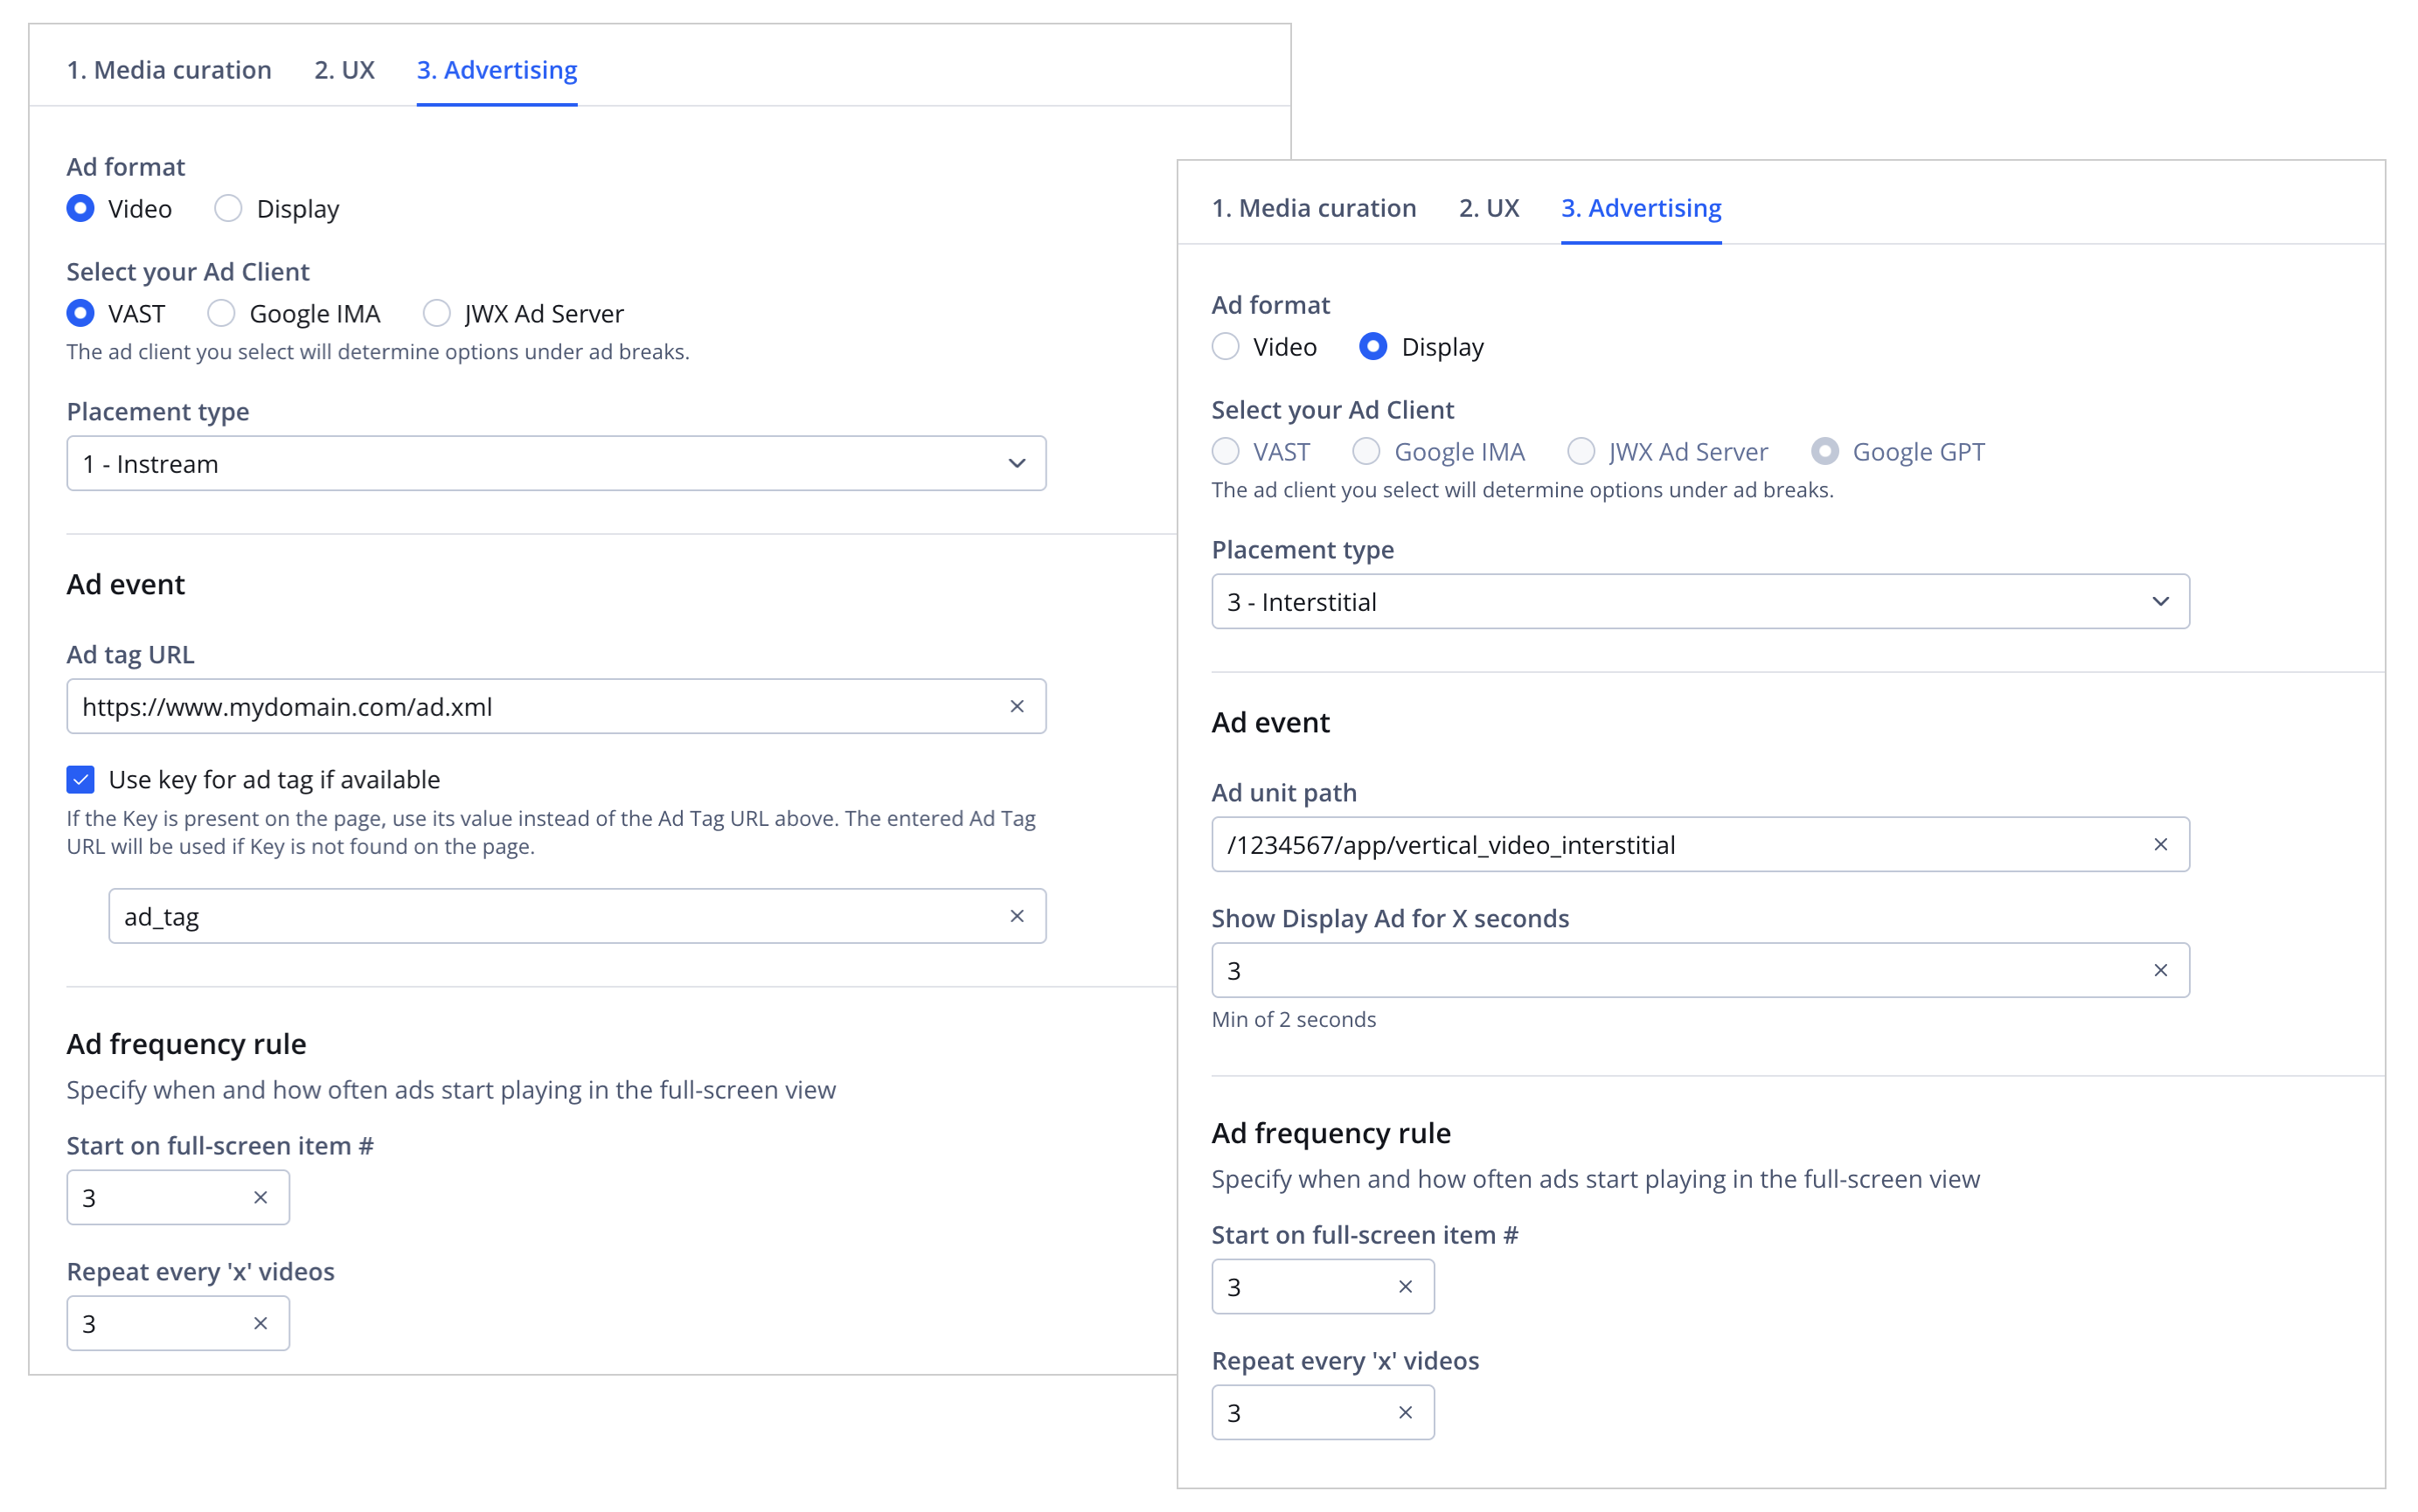The image size is (2418, 1512).
Task: Clear left panel Repeat every 'x' videos value
Action: tap(260, 1323)
